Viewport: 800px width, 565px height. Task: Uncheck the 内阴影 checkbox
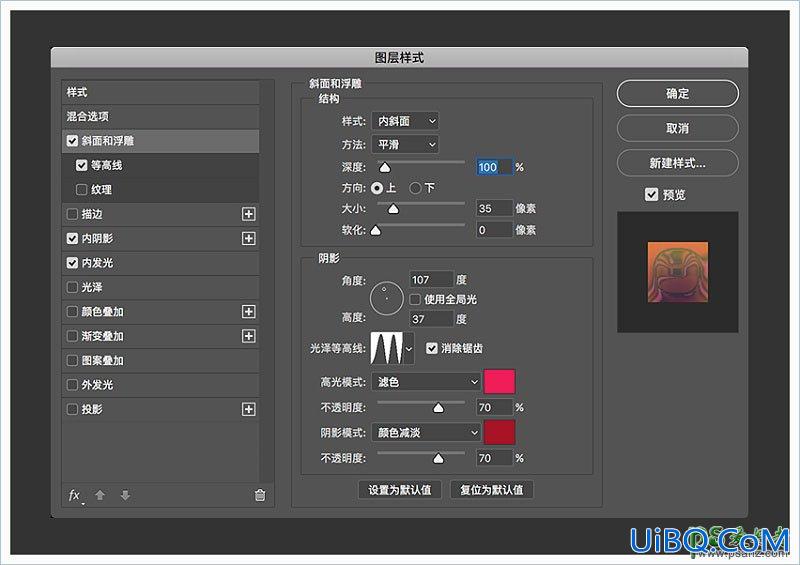(x=72, y=238)
